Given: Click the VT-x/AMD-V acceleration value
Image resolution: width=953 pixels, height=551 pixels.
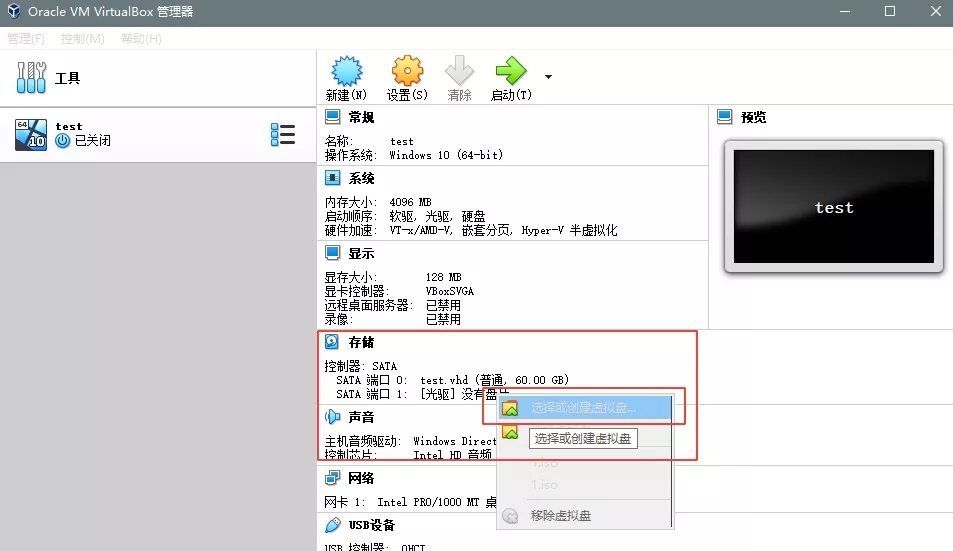Looking at the screenshot, I should [x=503, y=230].
